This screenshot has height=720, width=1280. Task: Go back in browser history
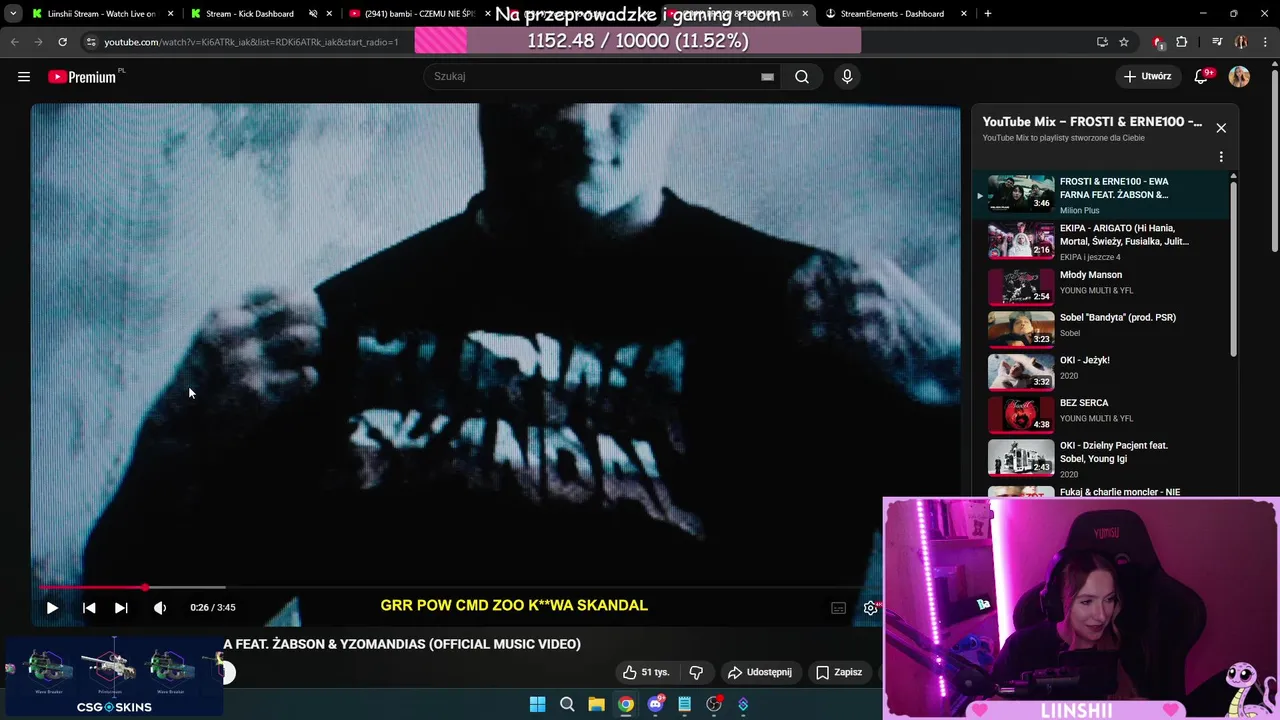coord(14,42)
